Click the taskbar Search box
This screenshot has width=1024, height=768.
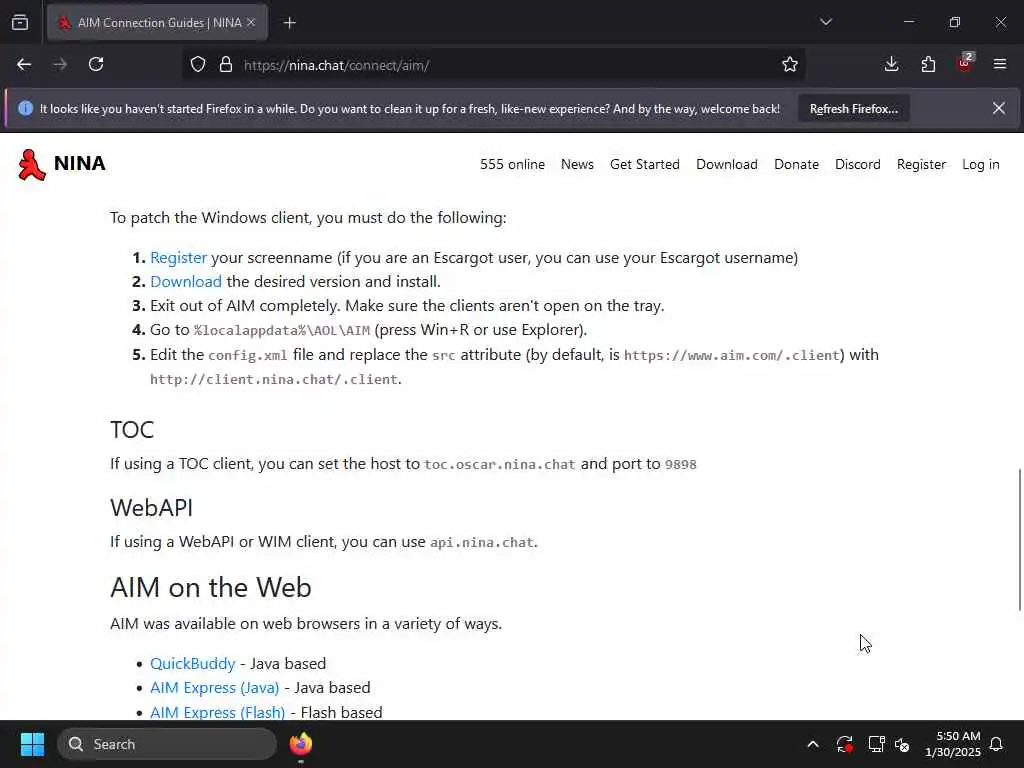click(x=167, y=744)
